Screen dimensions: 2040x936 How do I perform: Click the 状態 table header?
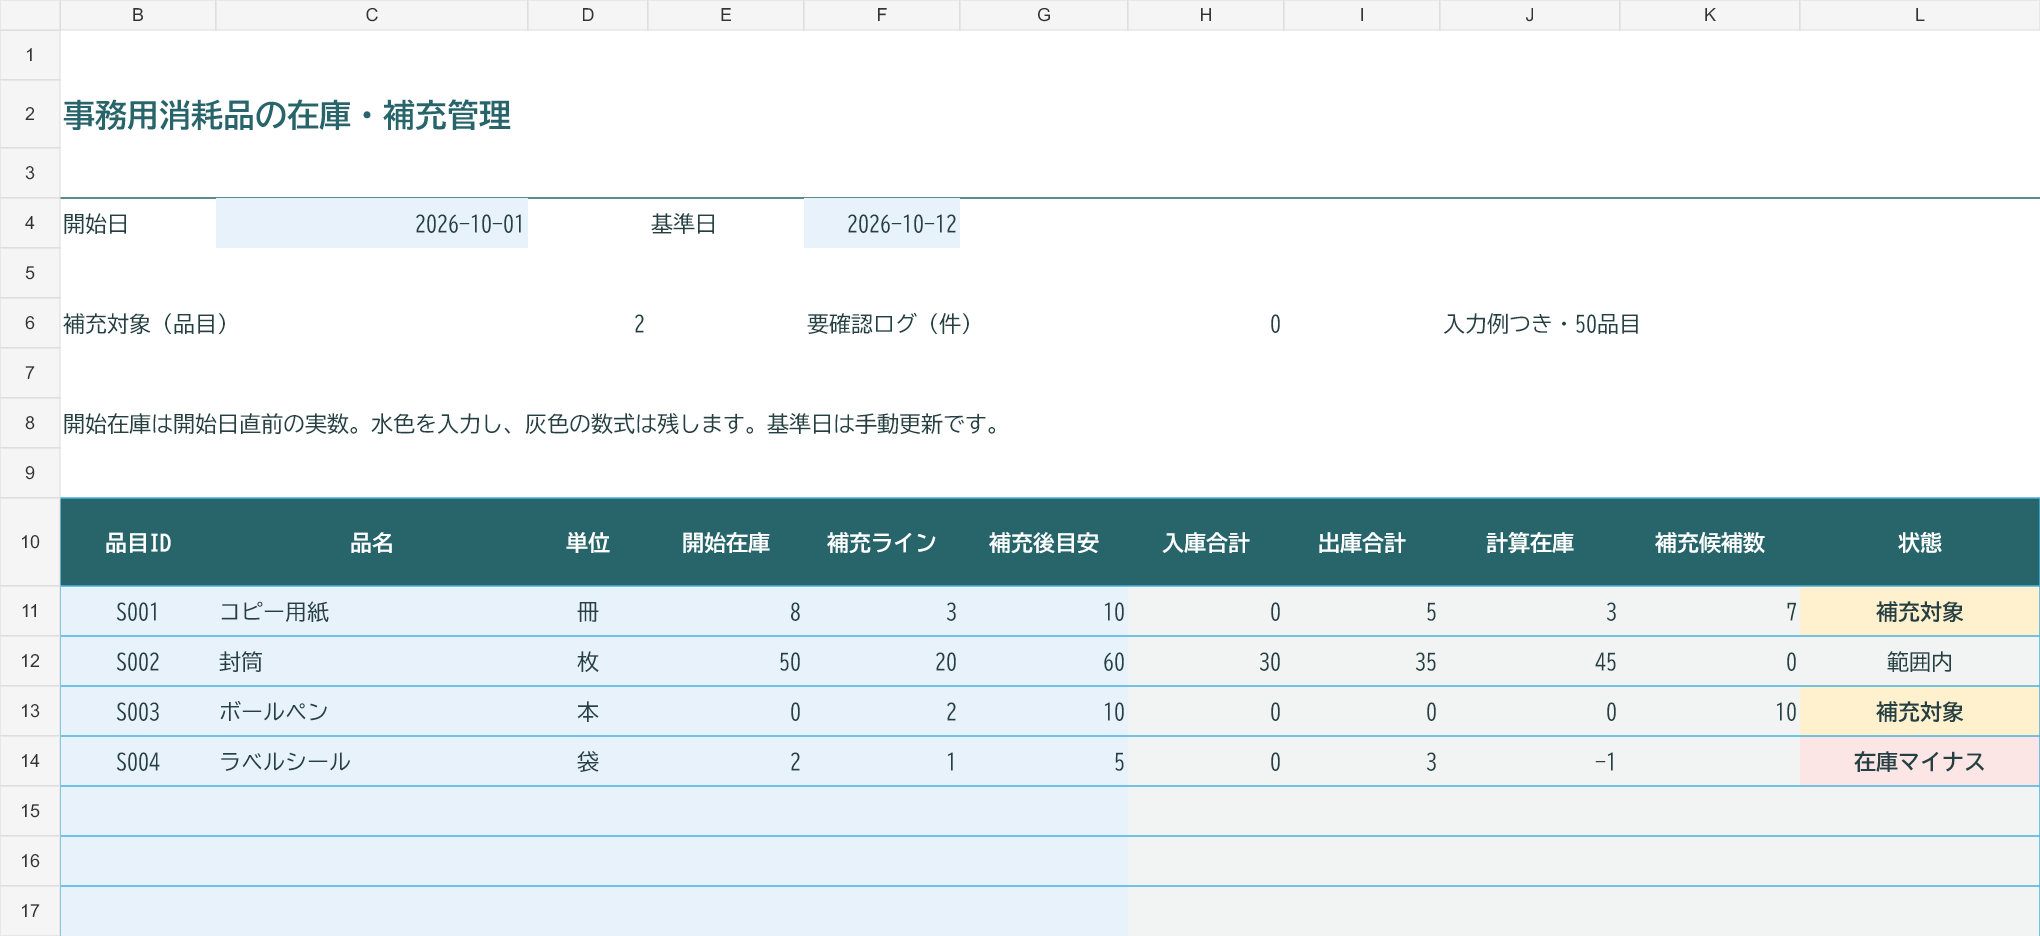click(1920, 542)
